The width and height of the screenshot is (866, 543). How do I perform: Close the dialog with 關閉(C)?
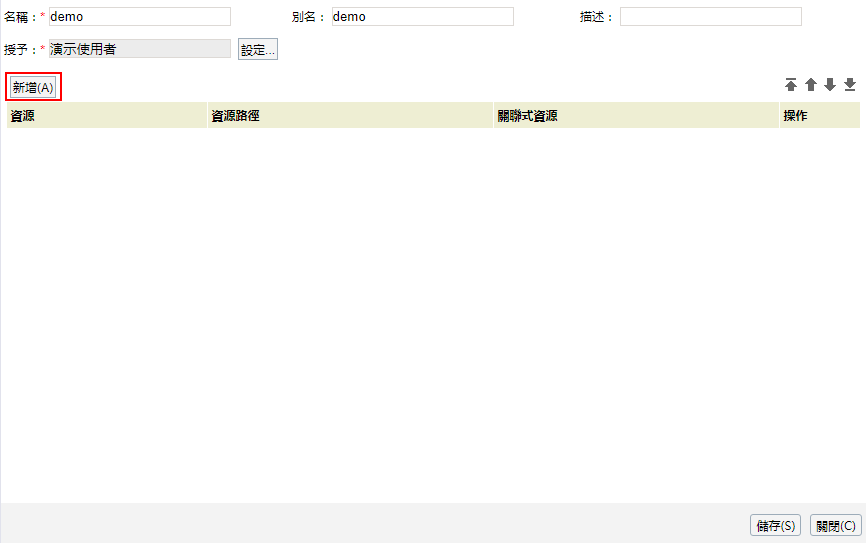(835, 525)
